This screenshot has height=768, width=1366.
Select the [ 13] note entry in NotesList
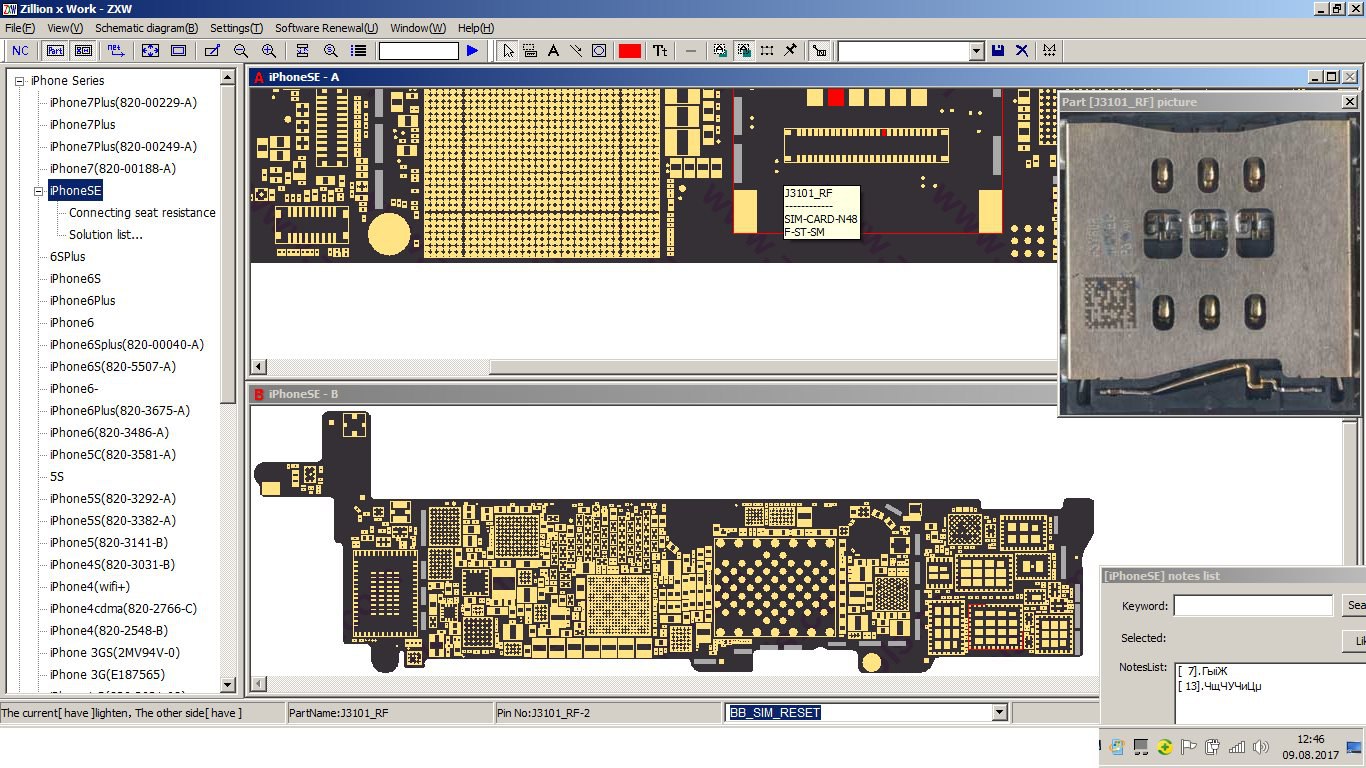pos(1219,686)
